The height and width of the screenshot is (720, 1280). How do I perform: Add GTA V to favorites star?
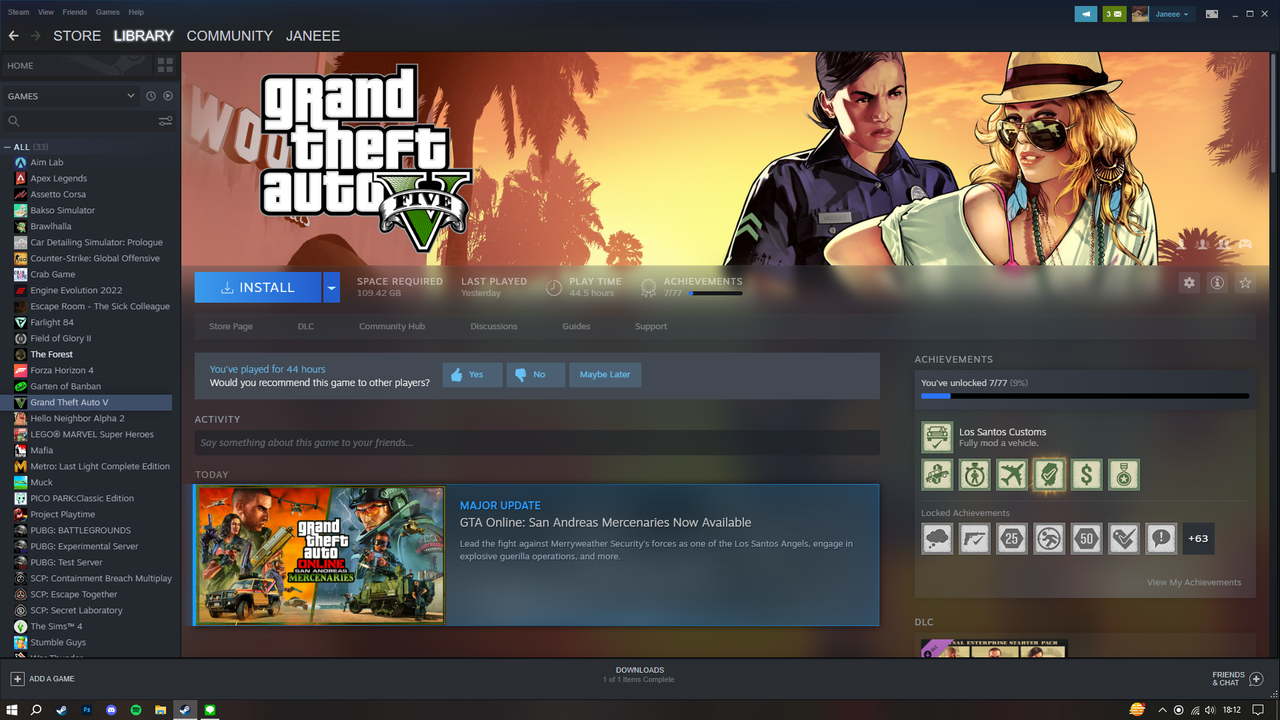coord(1245,283)
